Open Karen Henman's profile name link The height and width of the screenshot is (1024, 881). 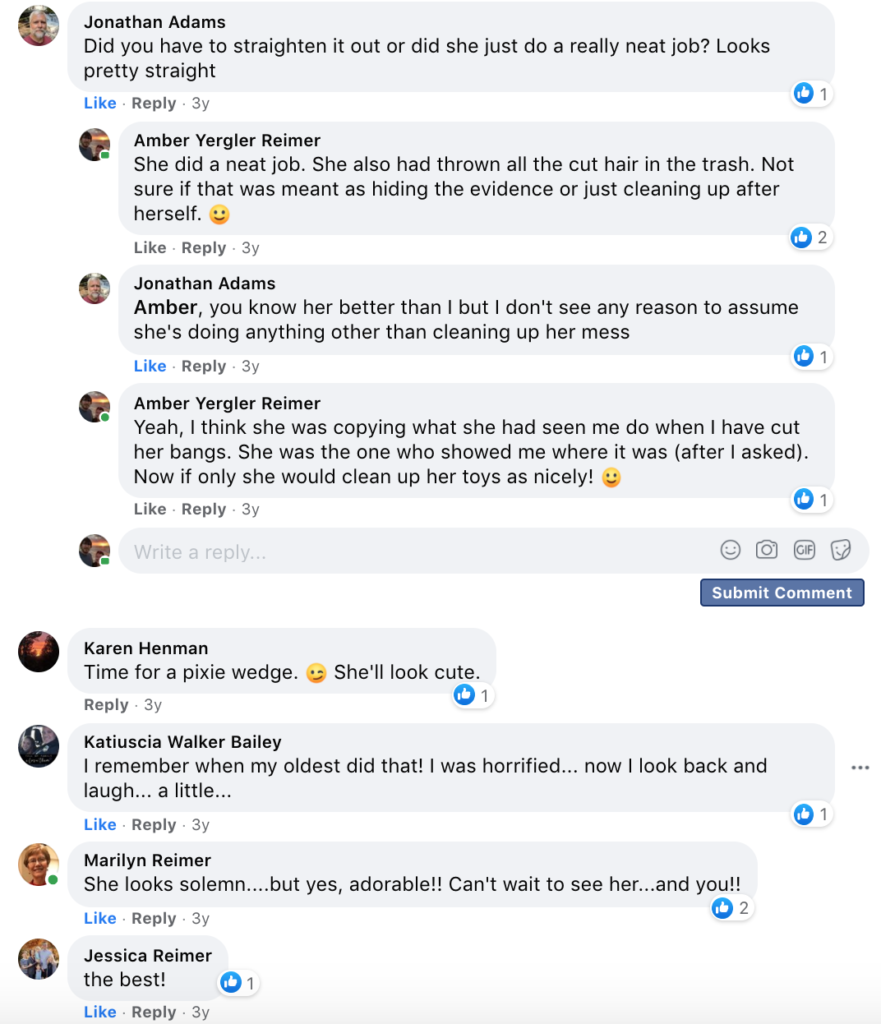click(146, 648)
